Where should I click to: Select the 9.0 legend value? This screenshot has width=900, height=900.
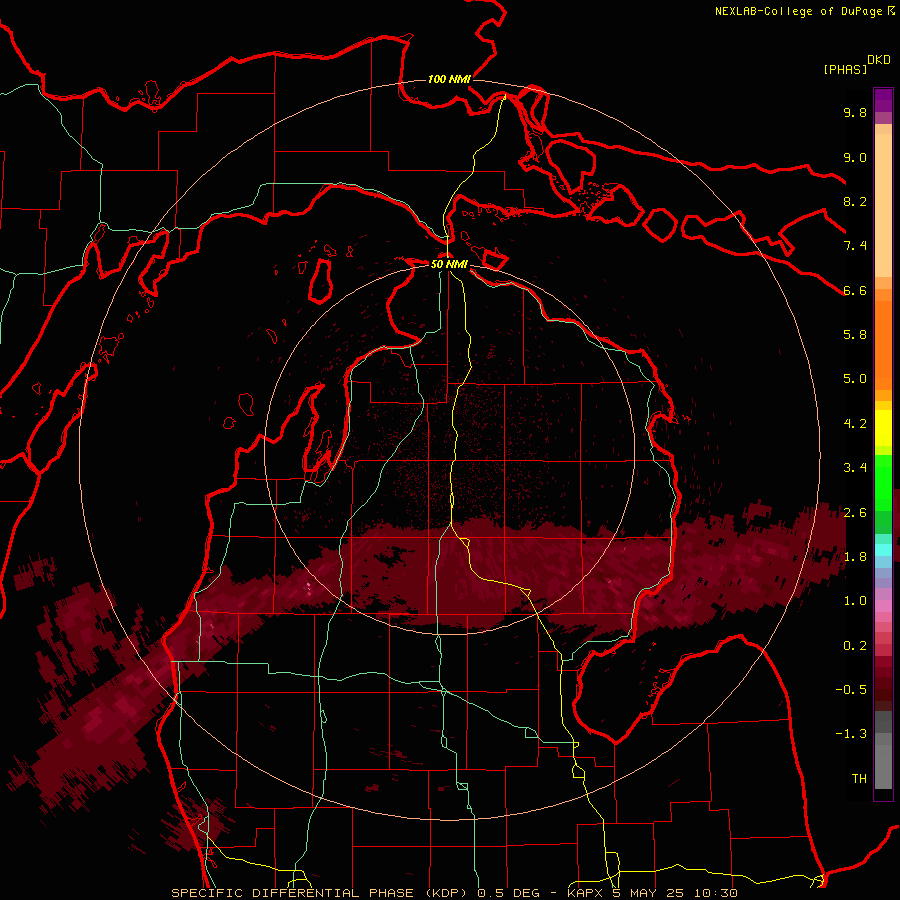[855, 157]
